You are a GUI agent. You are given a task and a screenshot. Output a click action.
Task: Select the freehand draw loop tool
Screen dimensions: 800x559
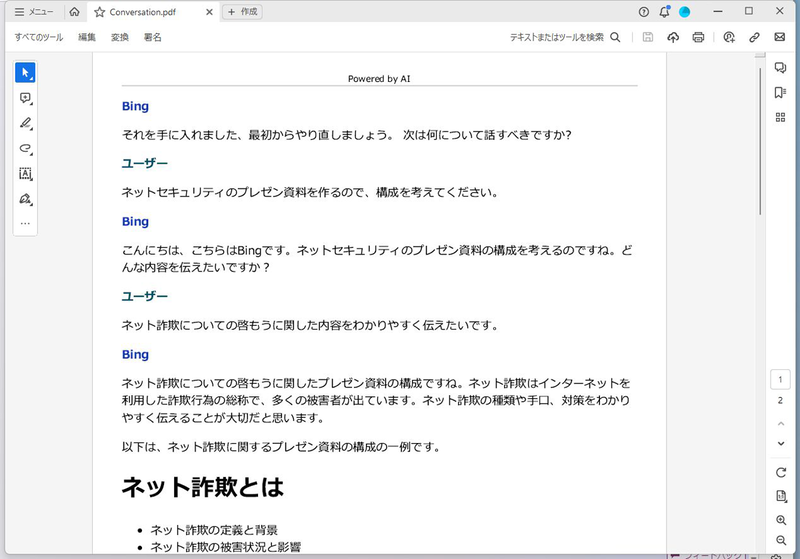point(25,148)
